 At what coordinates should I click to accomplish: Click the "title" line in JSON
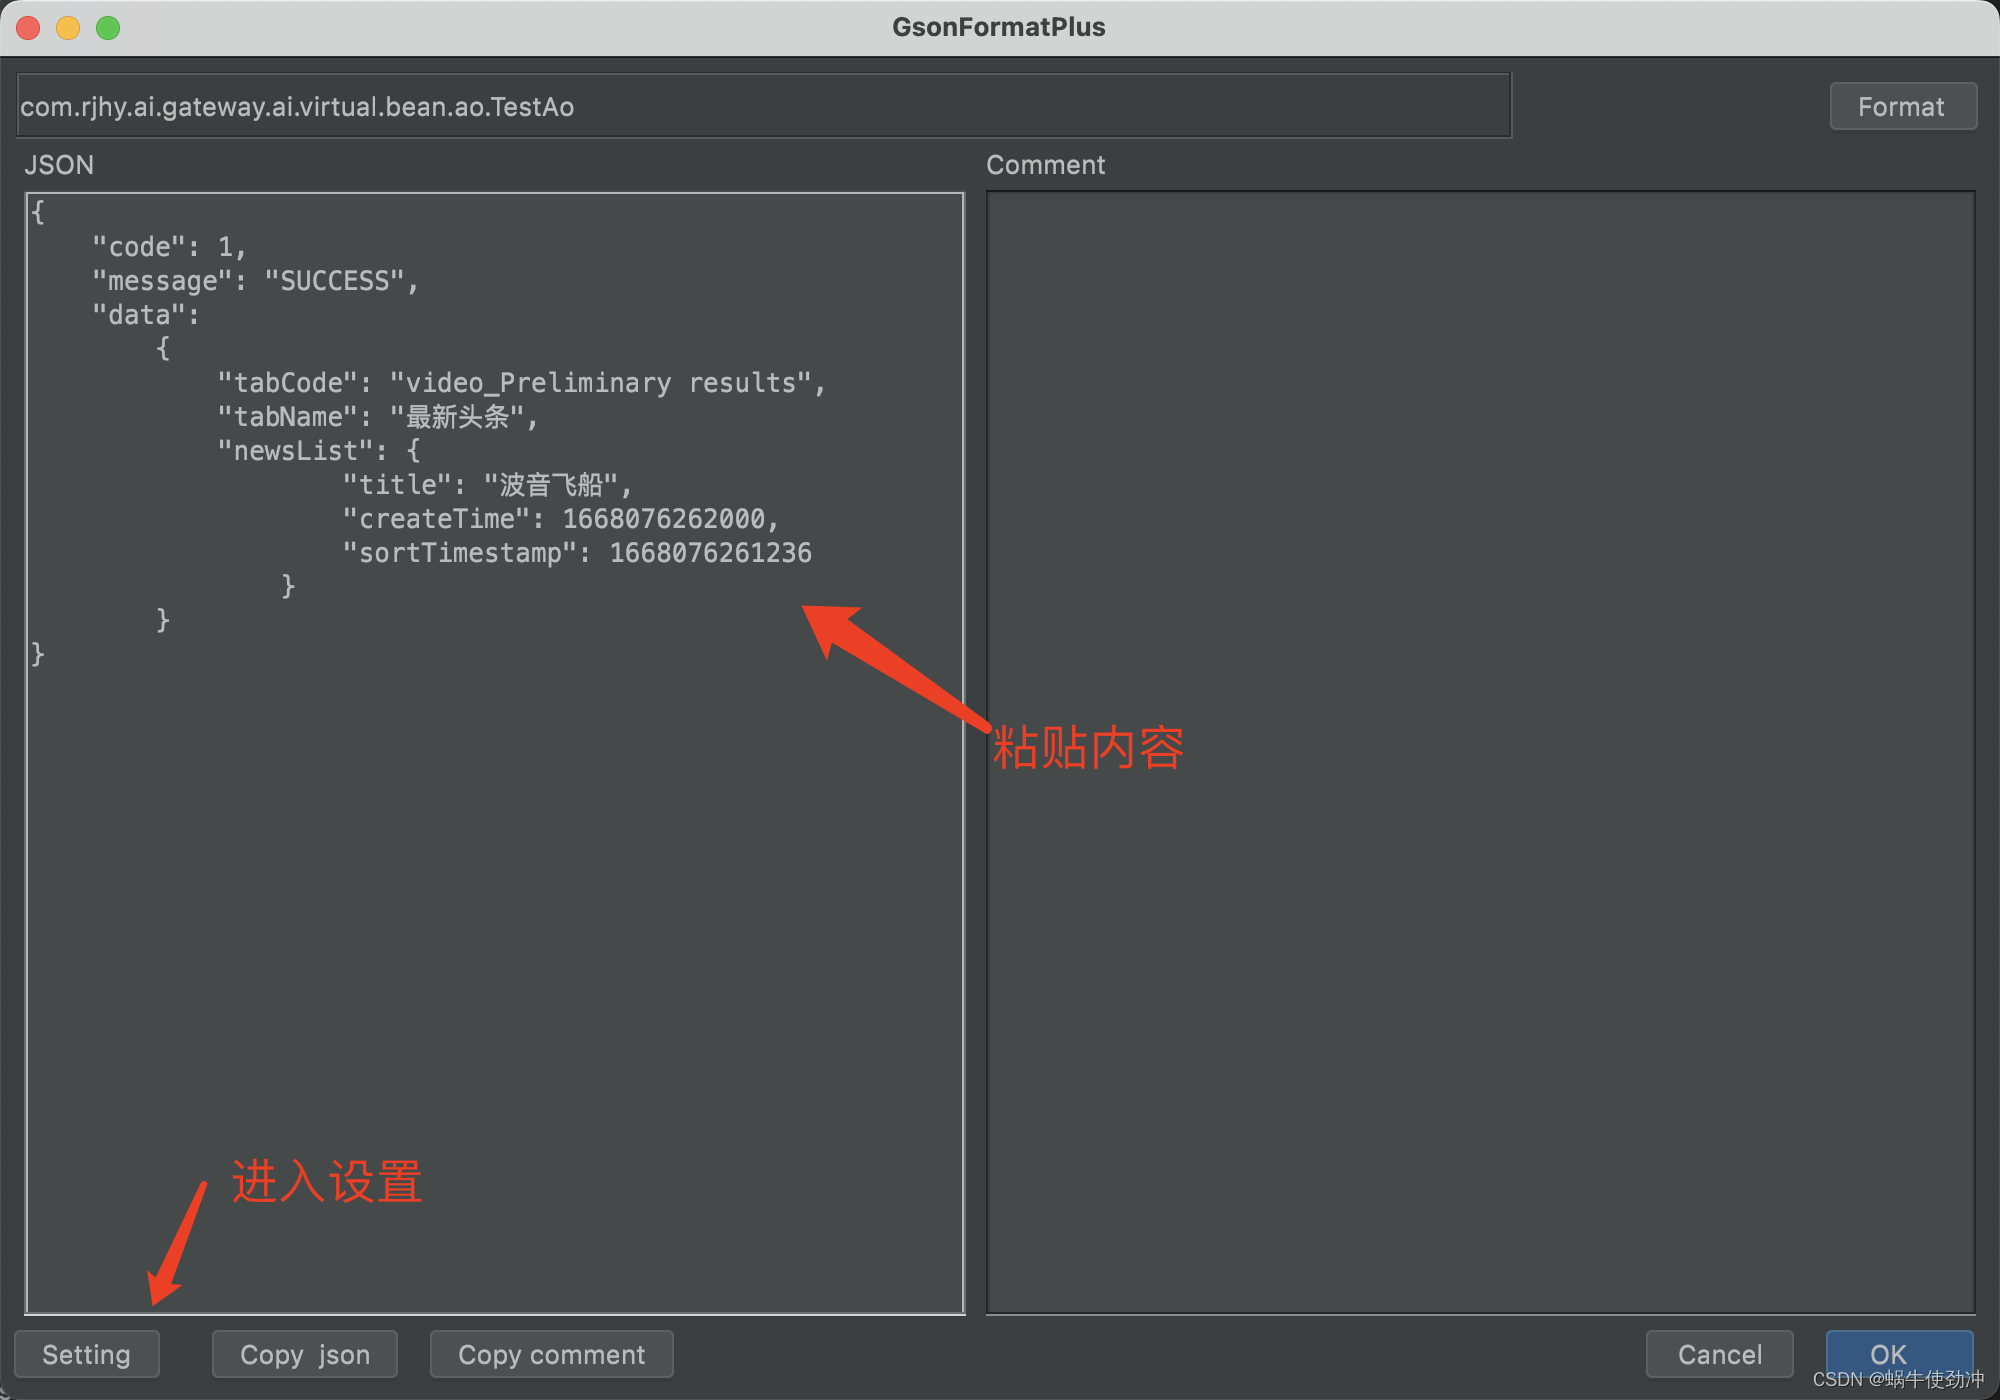coord(486,485)
